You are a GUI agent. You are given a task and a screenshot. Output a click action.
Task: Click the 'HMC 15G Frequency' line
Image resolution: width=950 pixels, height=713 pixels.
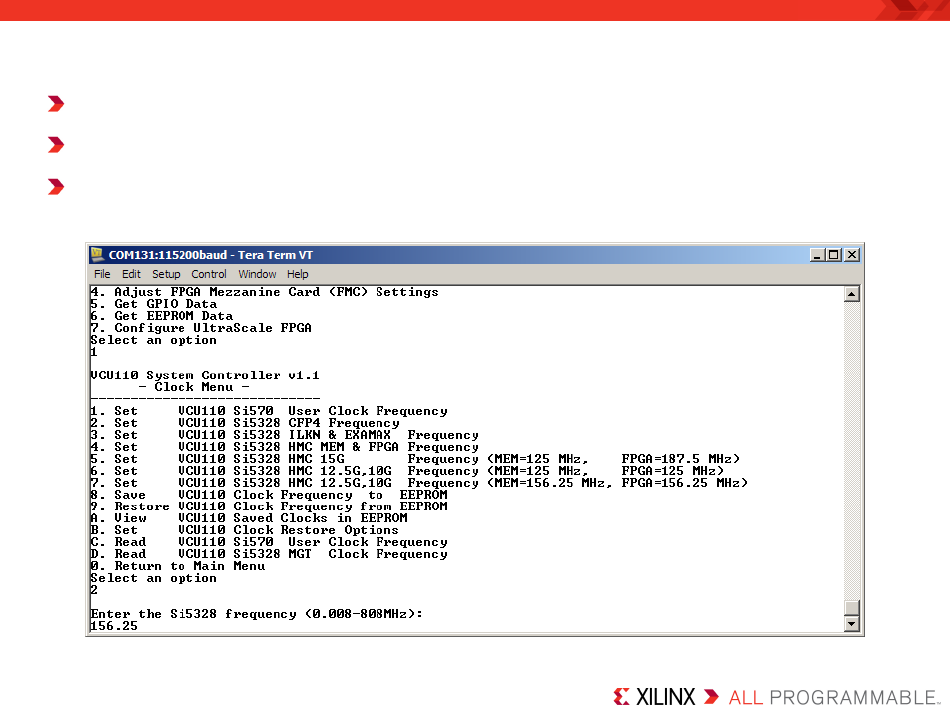[x=415, y=459]
